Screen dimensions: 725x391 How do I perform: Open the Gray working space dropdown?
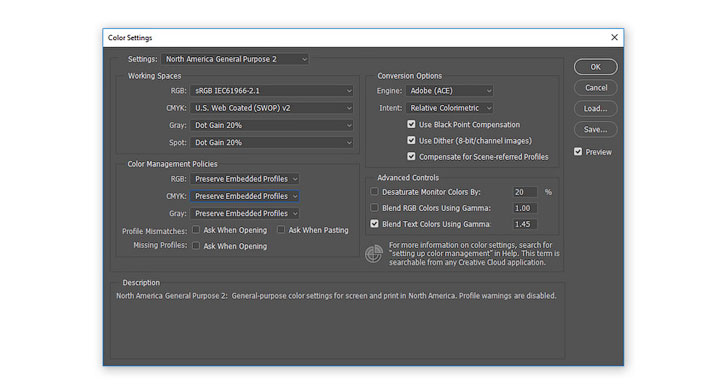pos(272,125)
